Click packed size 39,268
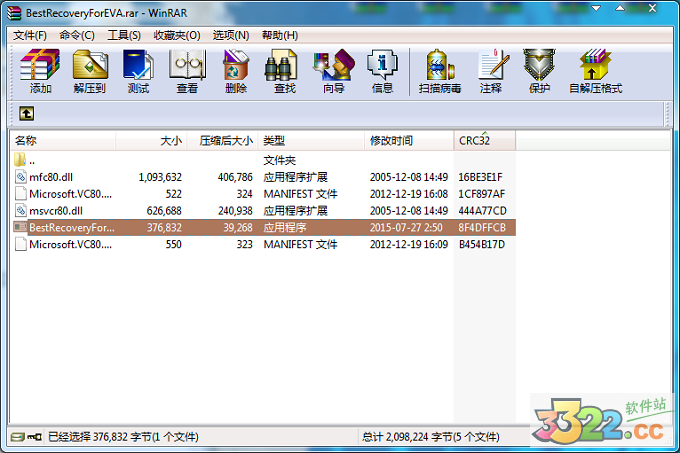This screenshot has height=453, width=680. coord(238,228)
